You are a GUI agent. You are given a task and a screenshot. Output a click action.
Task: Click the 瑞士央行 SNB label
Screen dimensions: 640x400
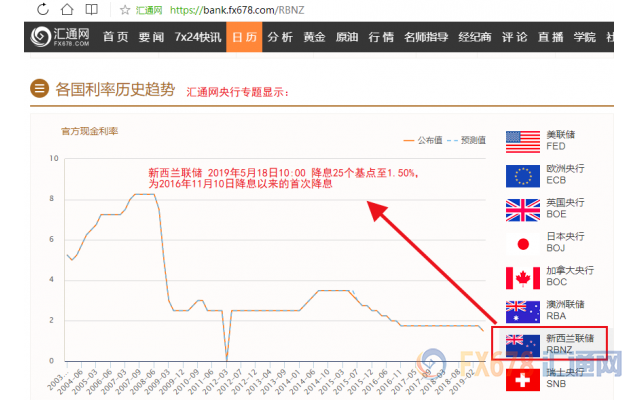pos(565,378)
